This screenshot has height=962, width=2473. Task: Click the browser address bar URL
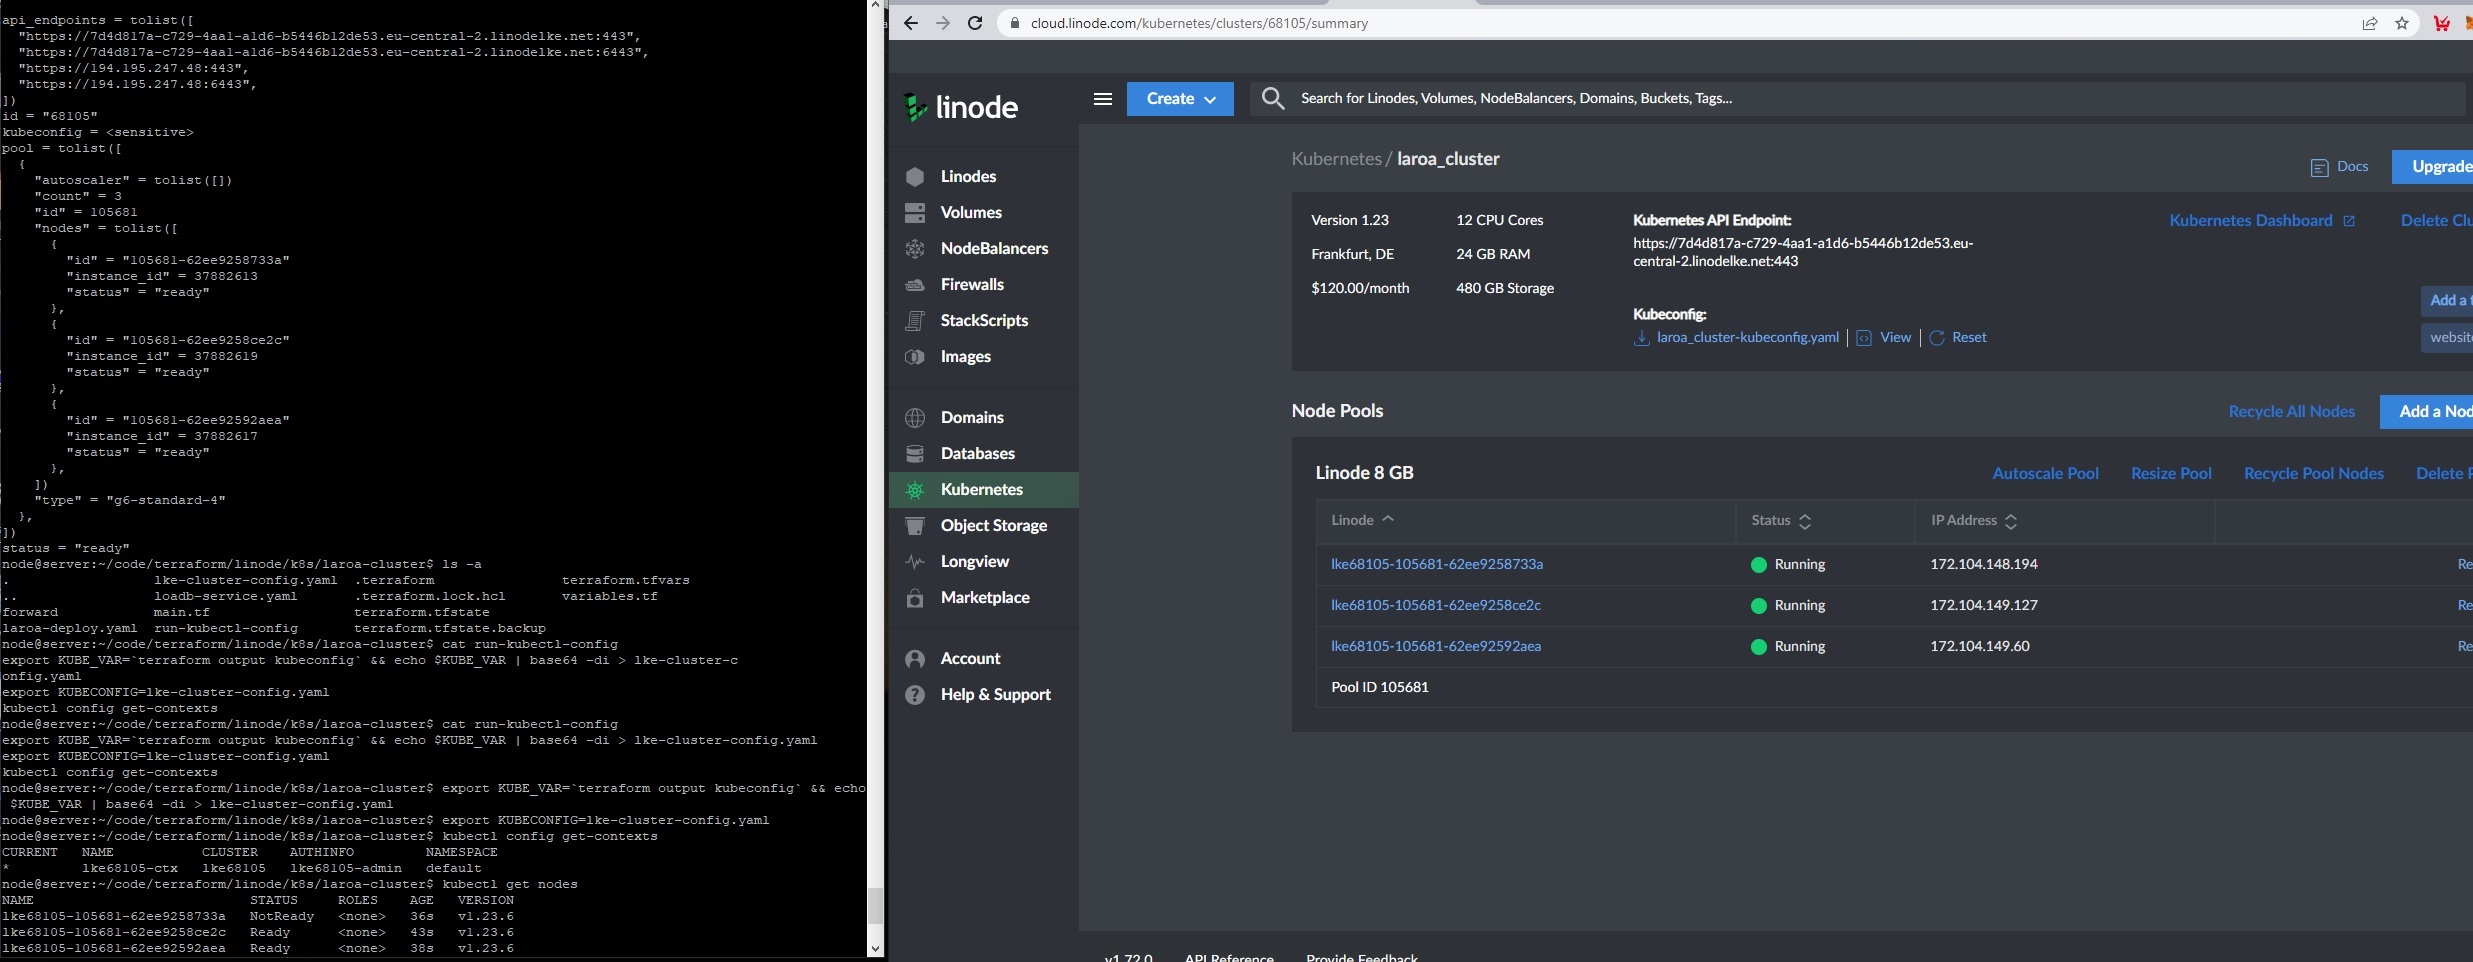click(x=1199, y=23)
